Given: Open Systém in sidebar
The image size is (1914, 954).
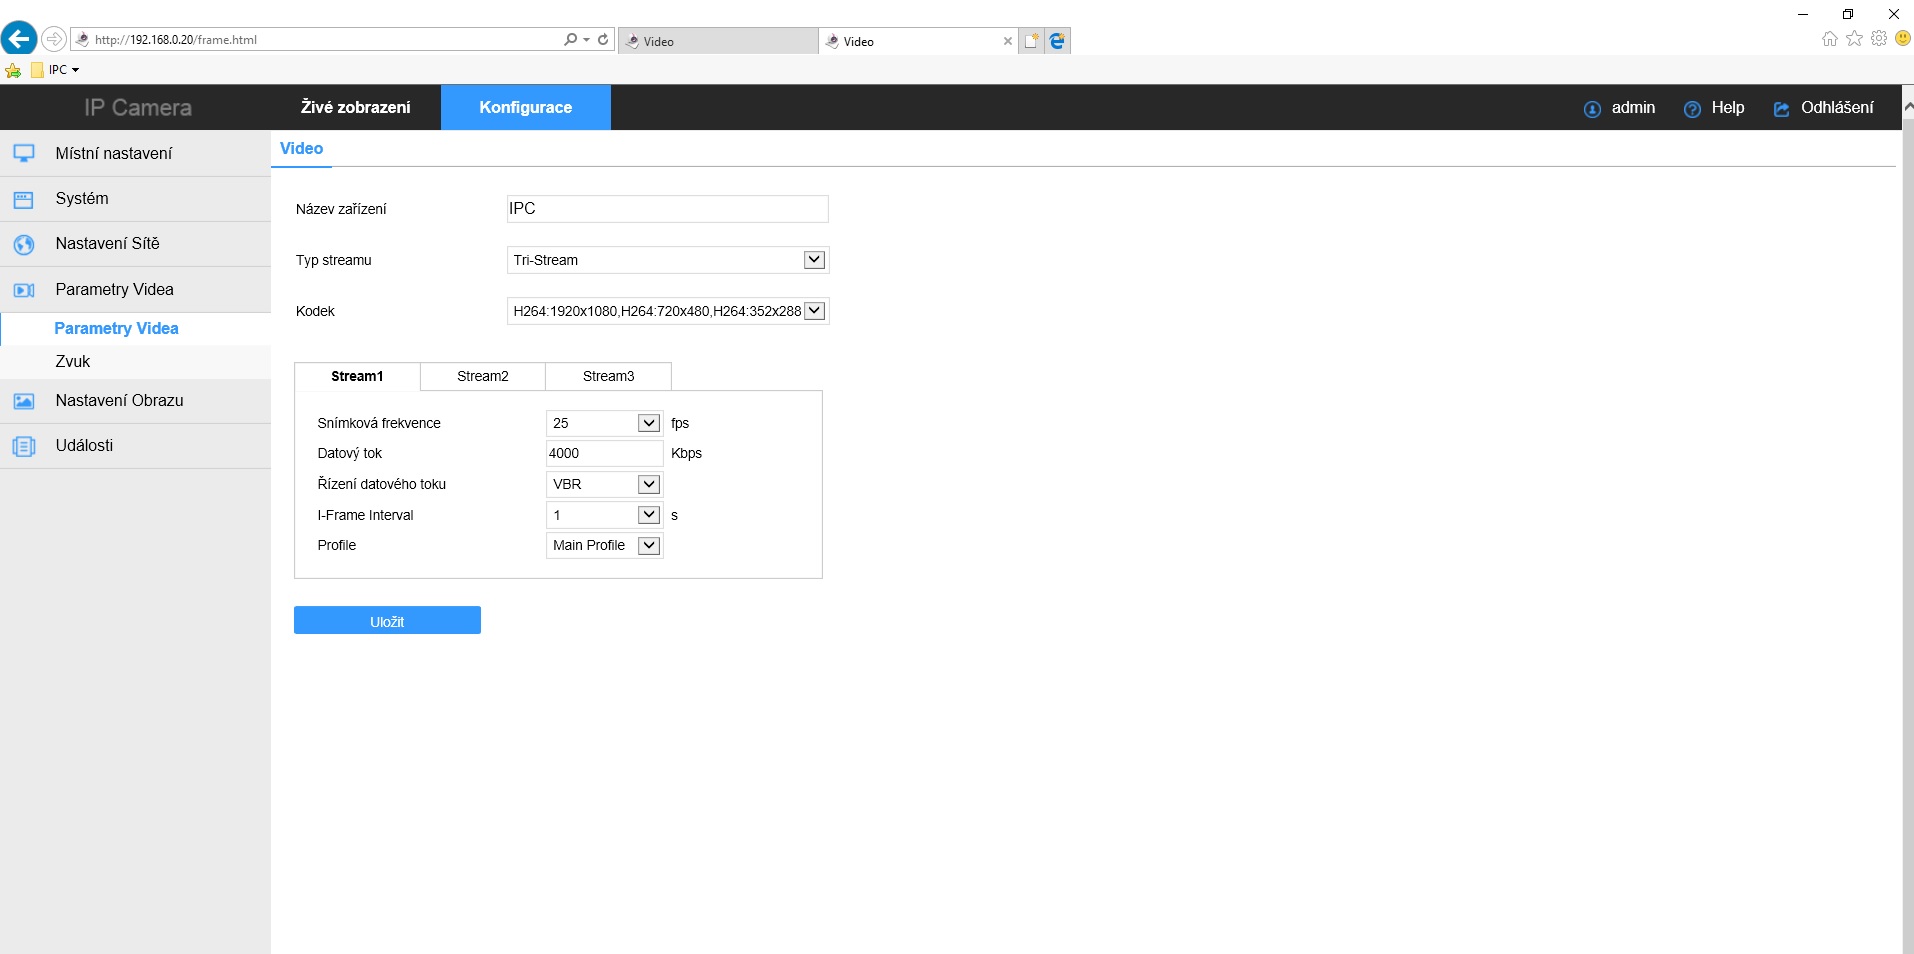Looking at the screenshot, I should coord(135,199).
